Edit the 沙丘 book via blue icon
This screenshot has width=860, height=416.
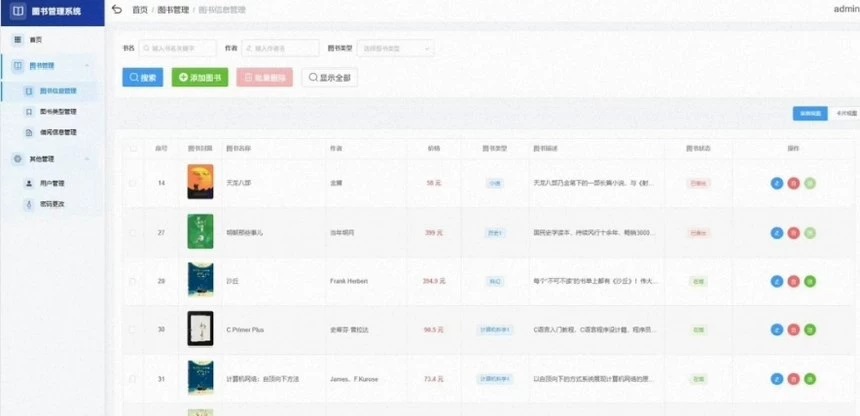click(x=777, y=281)
